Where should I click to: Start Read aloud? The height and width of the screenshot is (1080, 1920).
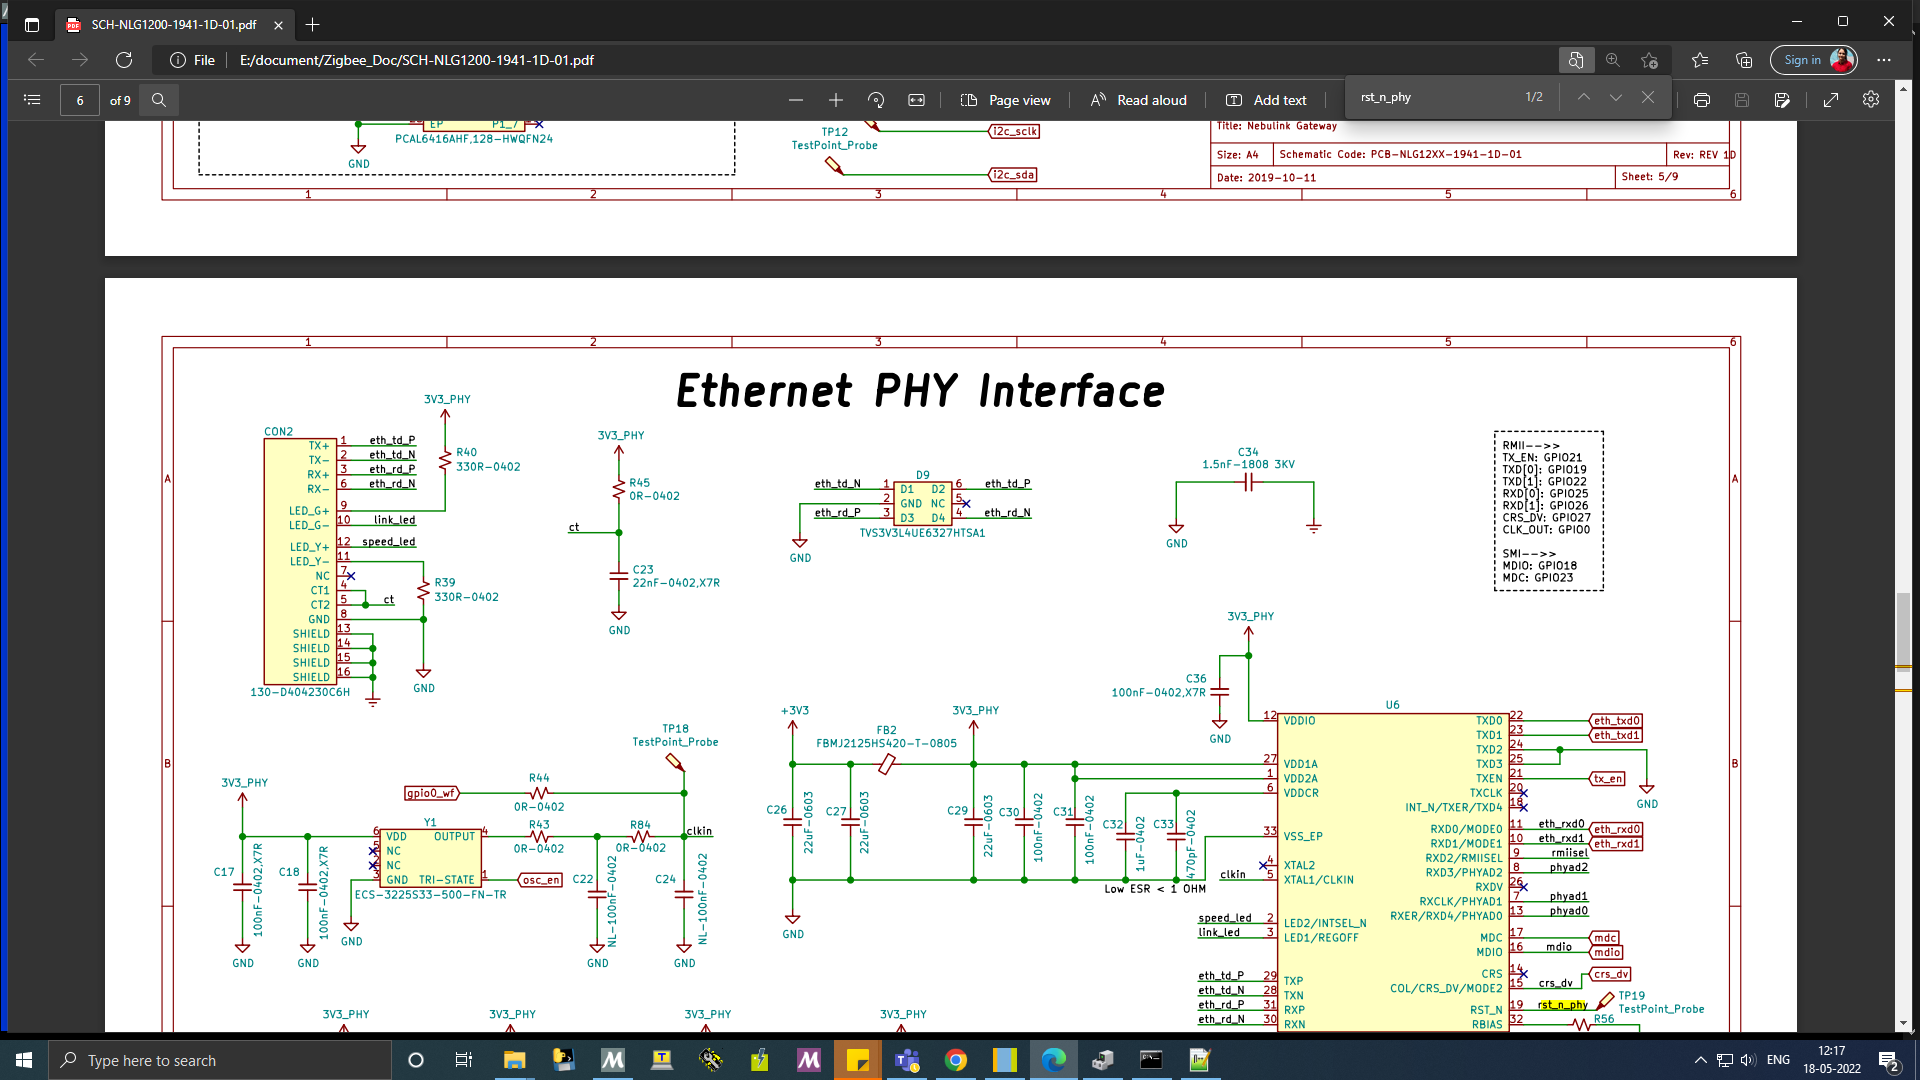pos(1138,100)
